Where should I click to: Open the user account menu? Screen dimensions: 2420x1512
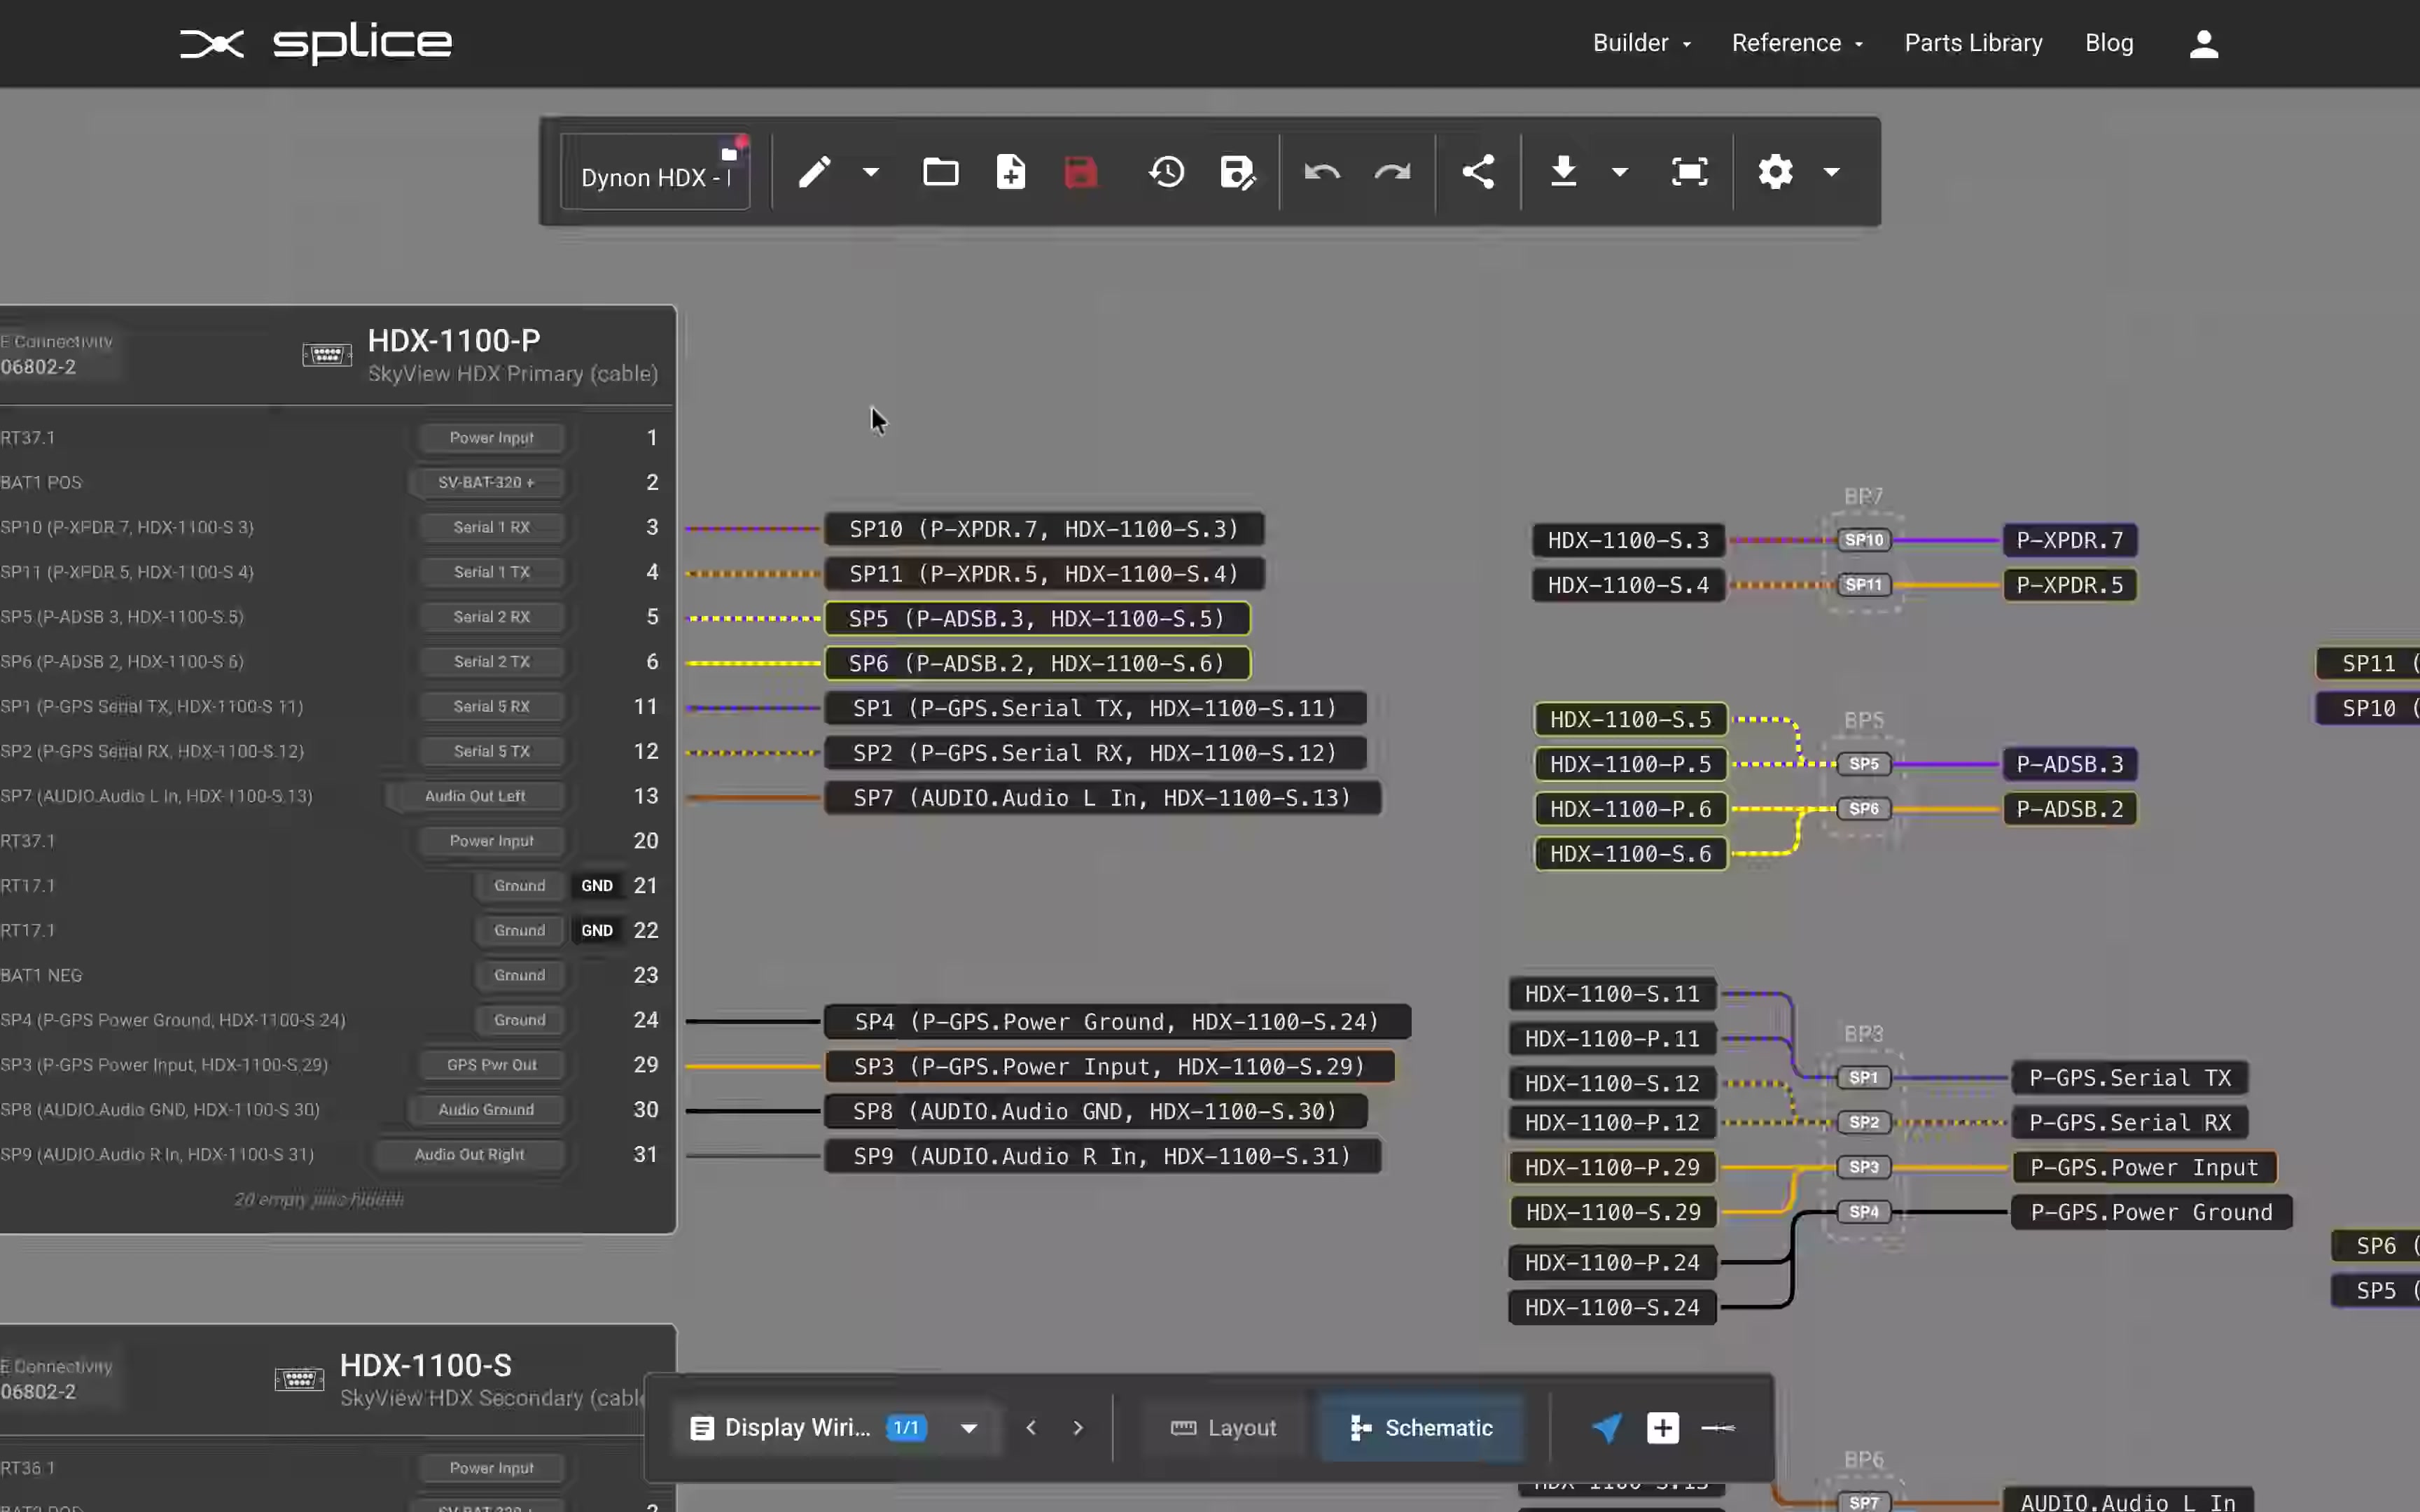(2203, 43)
